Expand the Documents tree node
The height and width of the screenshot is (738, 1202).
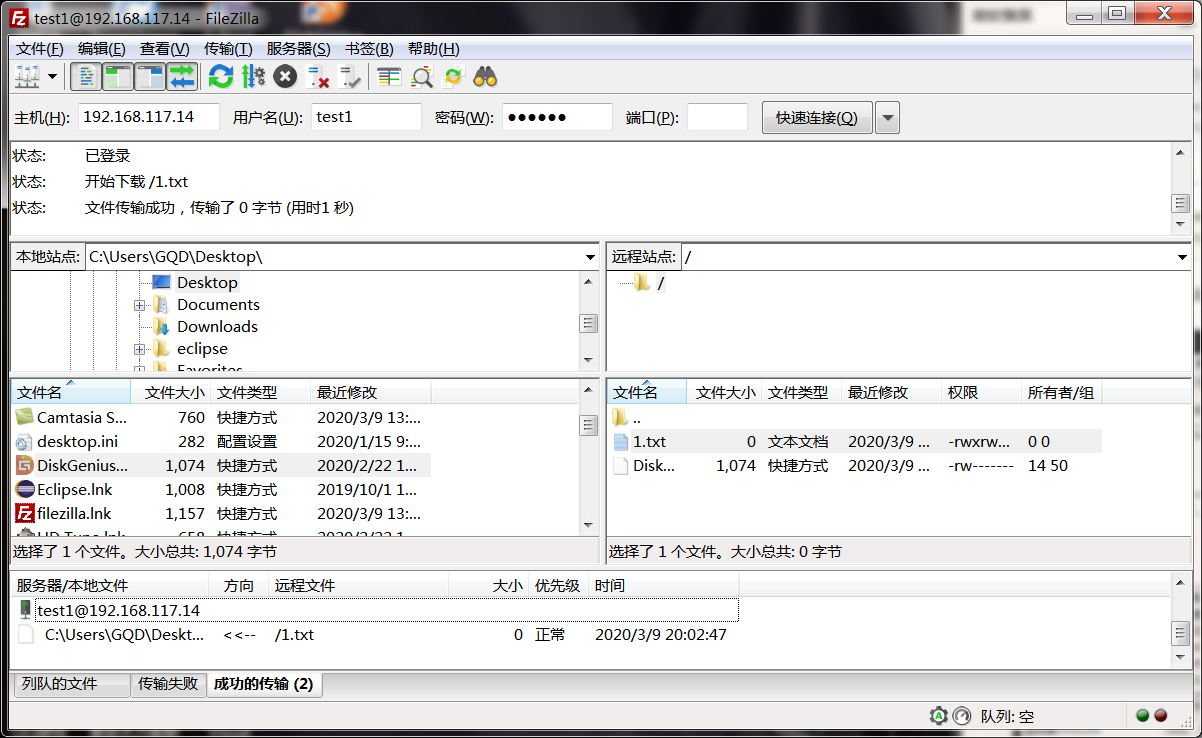[139, 305]
